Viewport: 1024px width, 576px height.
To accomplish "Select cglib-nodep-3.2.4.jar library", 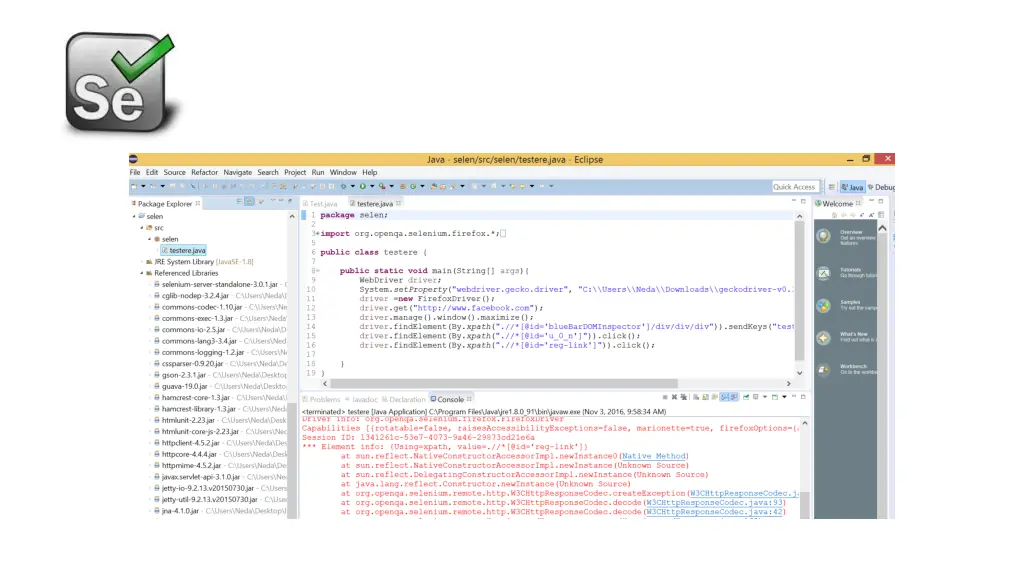I will pos(195,296).
